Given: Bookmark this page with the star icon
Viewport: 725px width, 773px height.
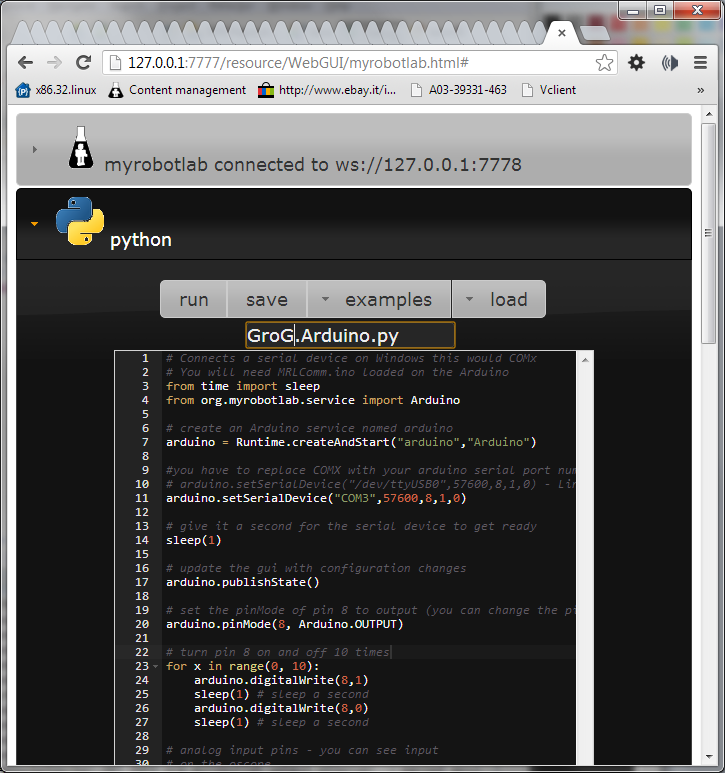Looking at the screenshot, I should tap(604, 63).
